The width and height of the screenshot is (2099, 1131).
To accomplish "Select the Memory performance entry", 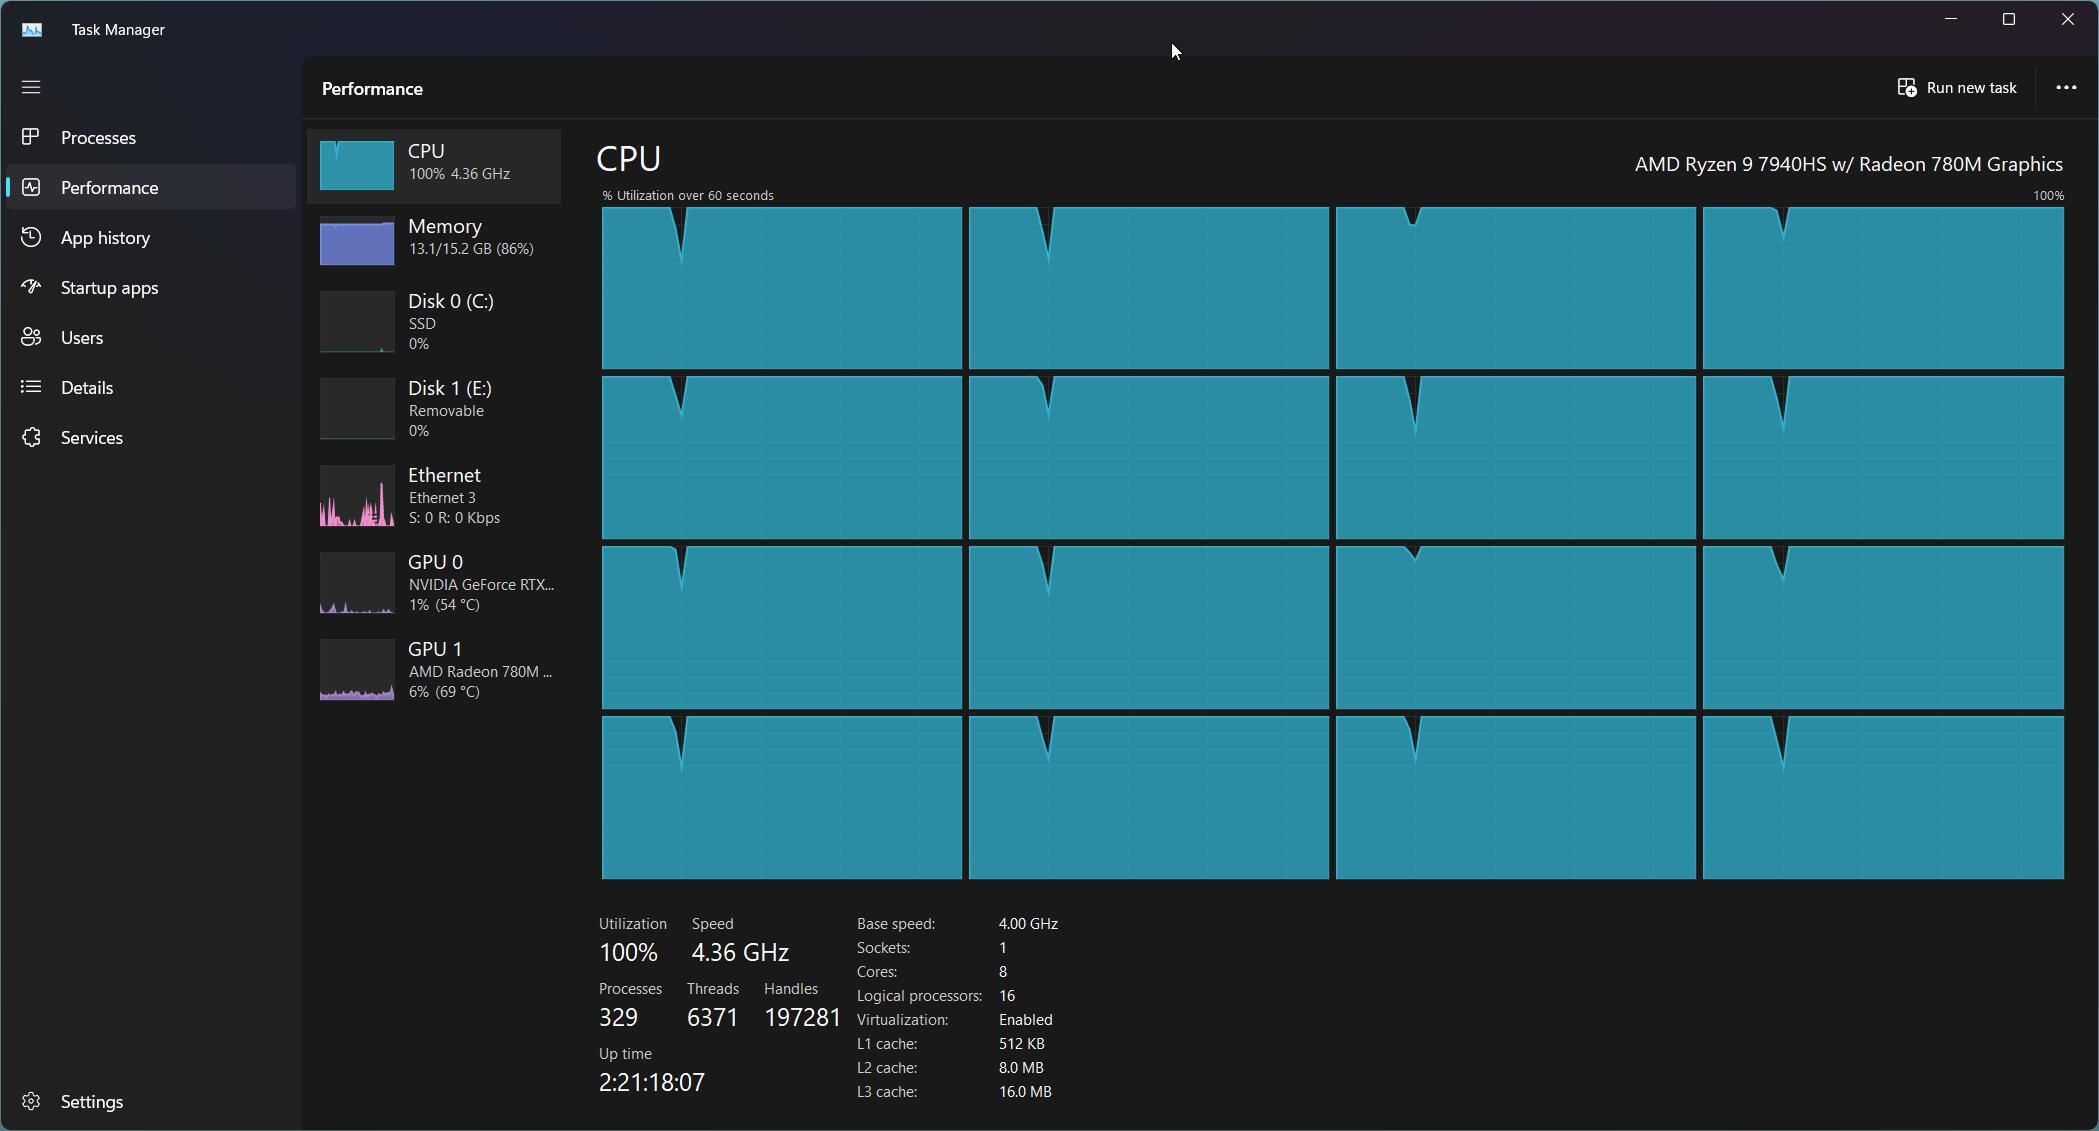I will point(434,239).
